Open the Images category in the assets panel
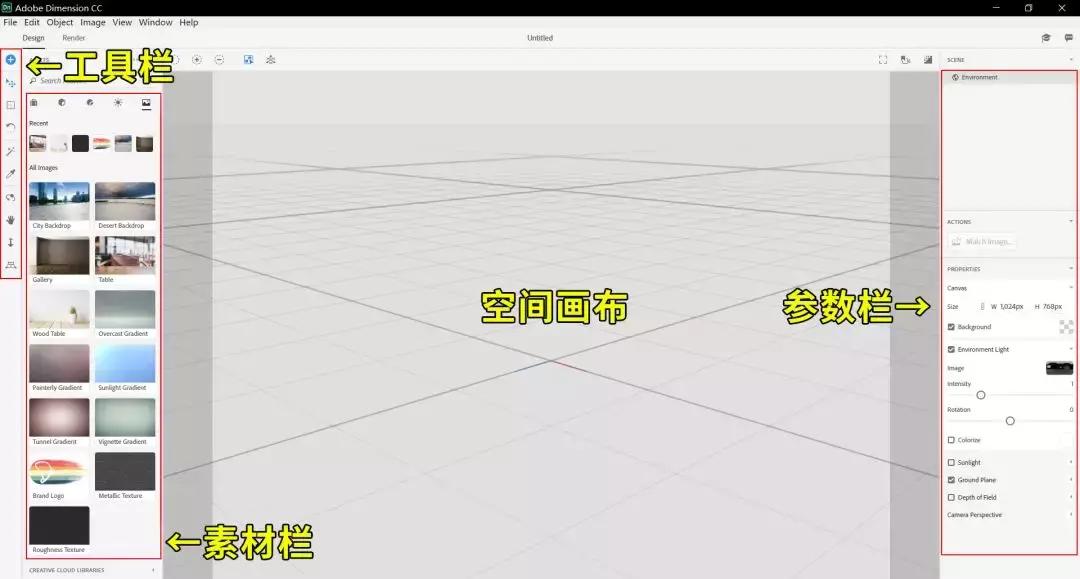The width and height of the screenshot is (1080, 579). (x=147, y=102)
